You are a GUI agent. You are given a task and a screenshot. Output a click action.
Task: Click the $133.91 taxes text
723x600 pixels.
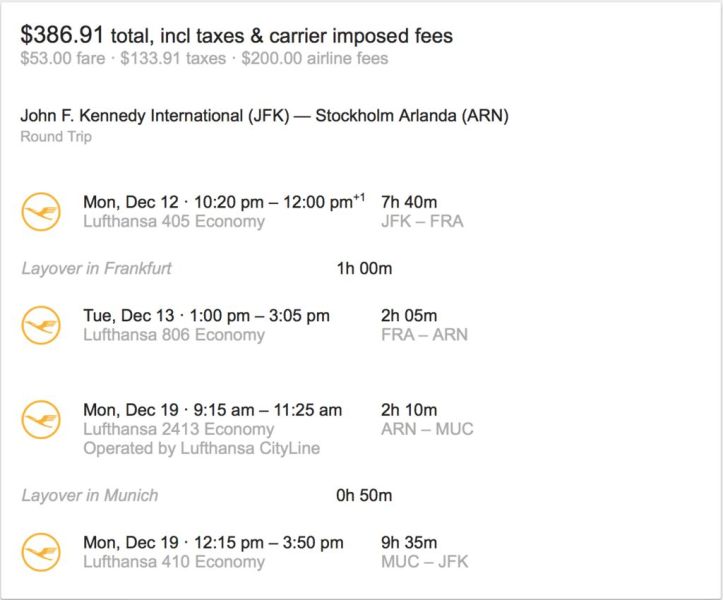(173, 59)
